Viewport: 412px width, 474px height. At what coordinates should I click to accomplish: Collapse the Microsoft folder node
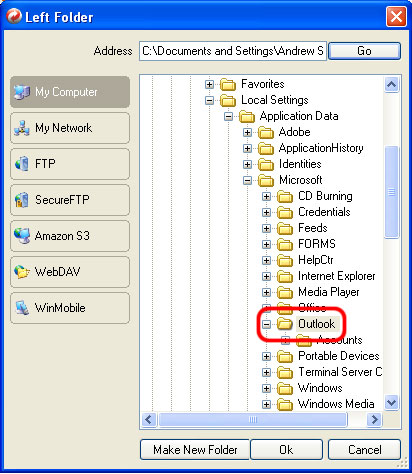(247, 180)
